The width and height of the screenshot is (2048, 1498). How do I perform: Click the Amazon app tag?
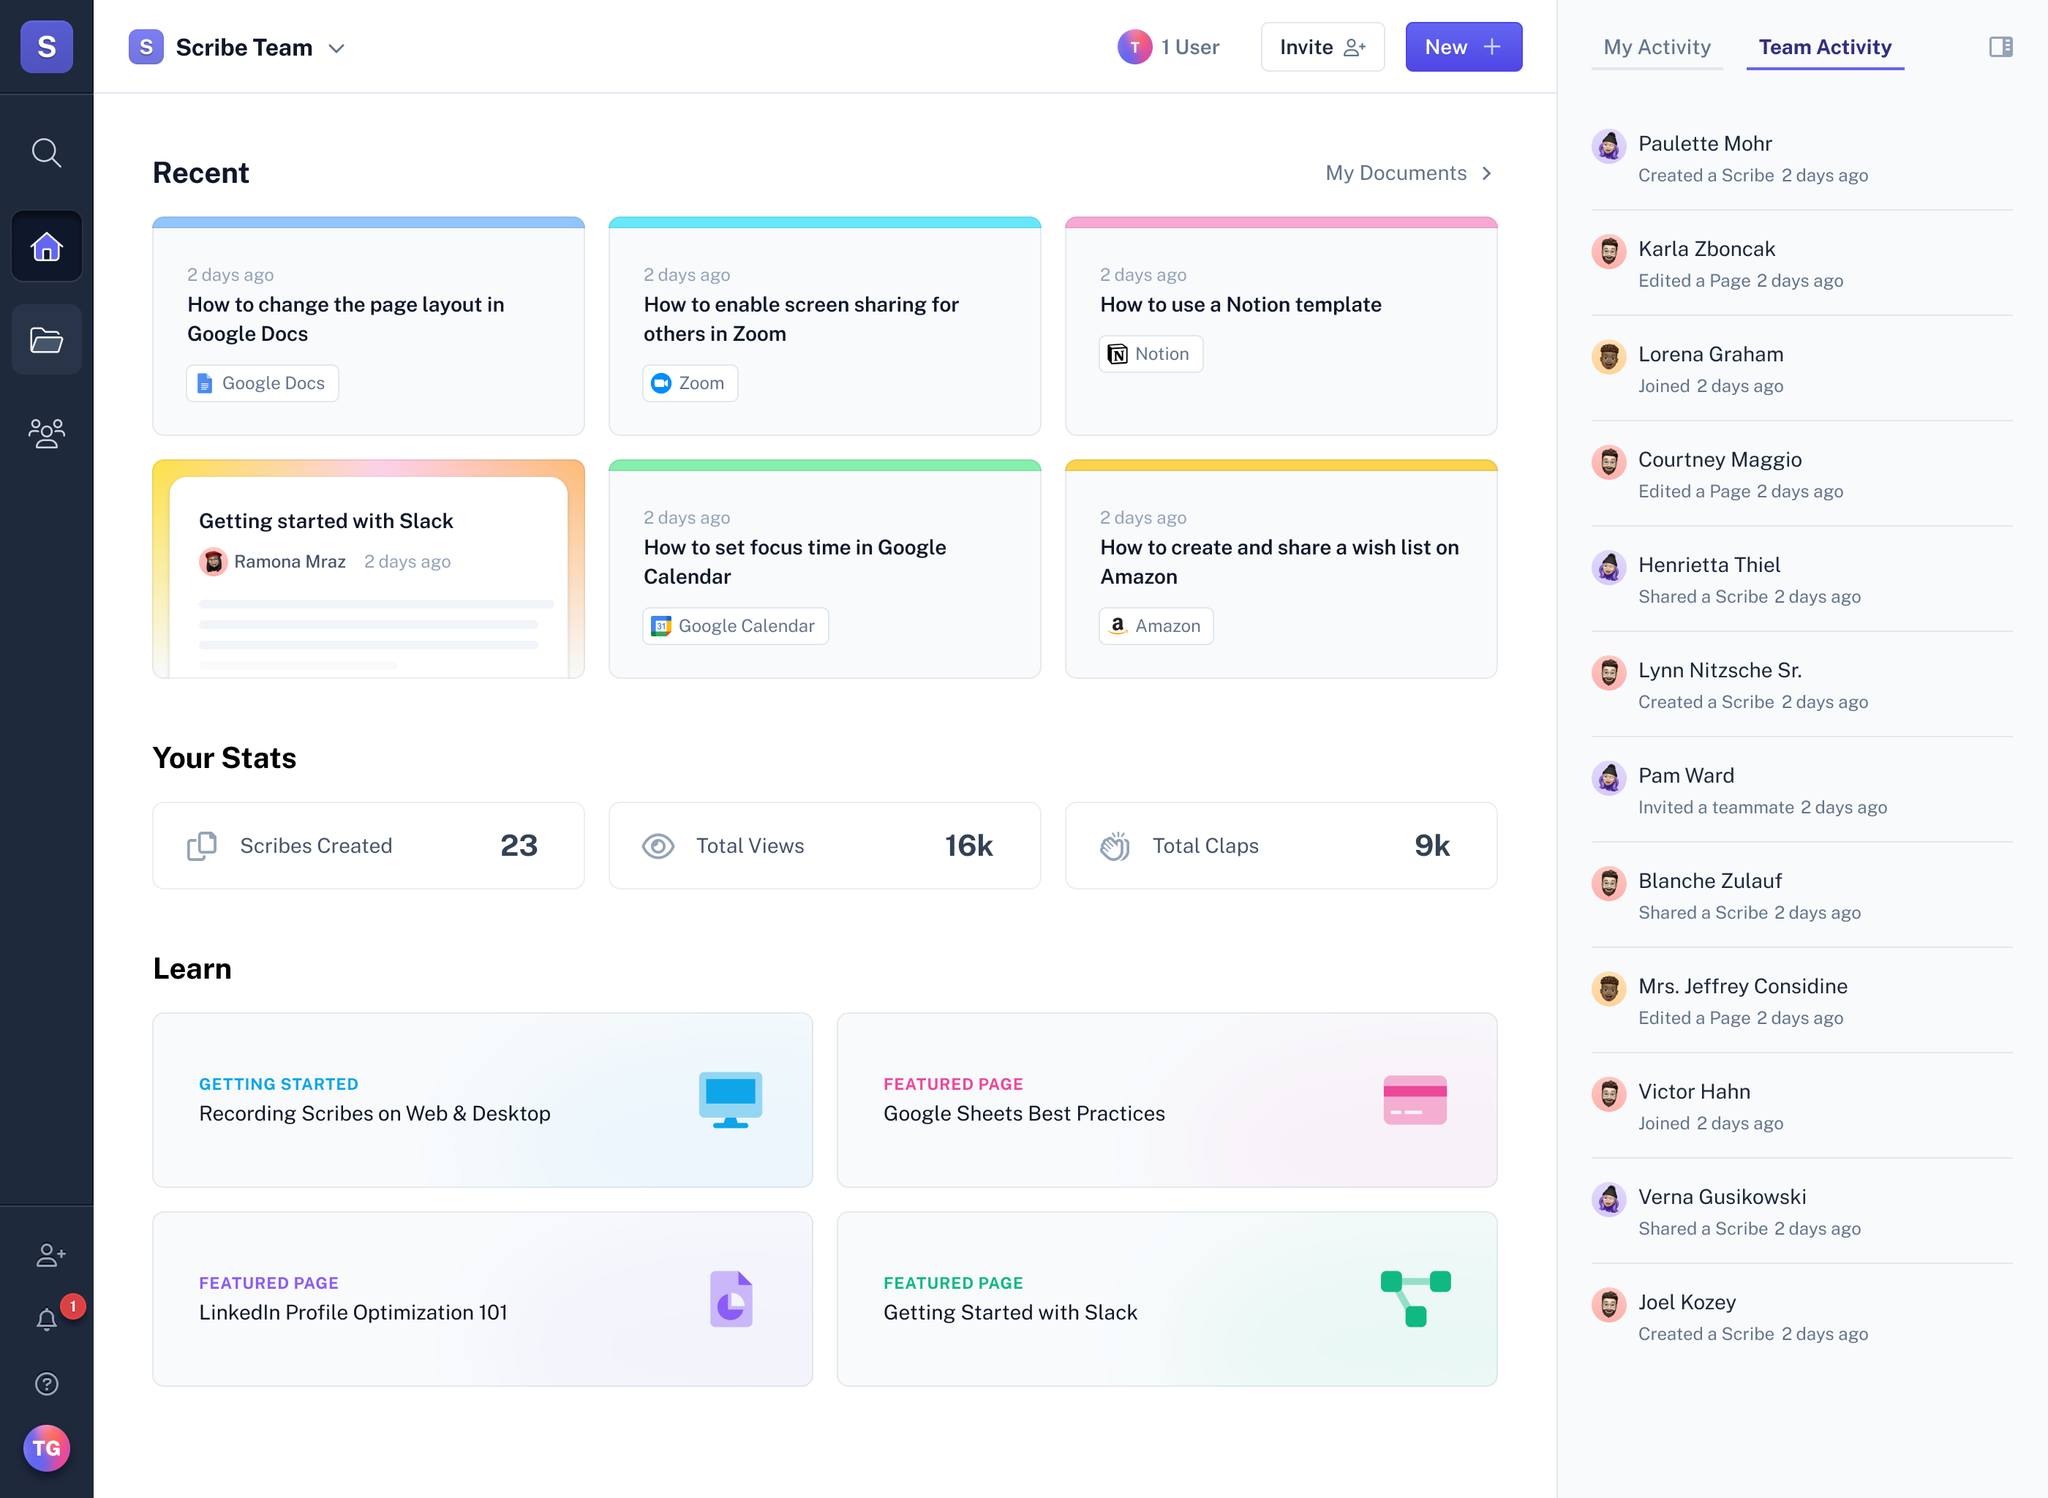(x=1156, y=626)
